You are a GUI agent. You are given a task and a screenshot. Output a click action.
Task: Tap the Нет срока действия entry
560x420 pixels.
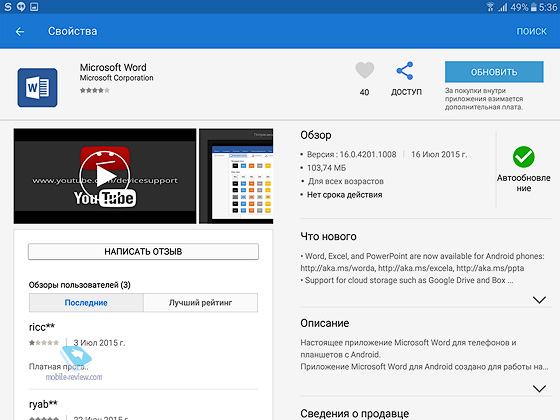345,195
